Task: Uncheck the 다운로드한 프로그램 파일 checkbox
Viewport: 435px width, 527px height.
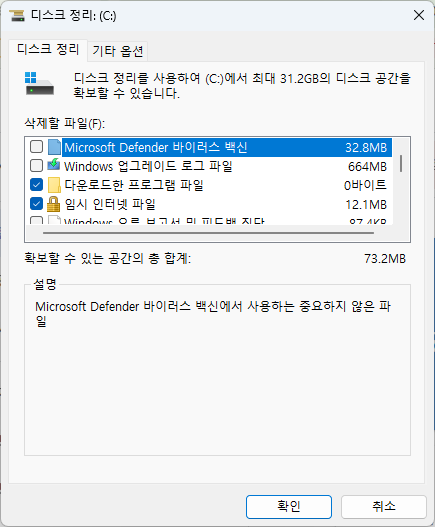Action: (36, 185)
